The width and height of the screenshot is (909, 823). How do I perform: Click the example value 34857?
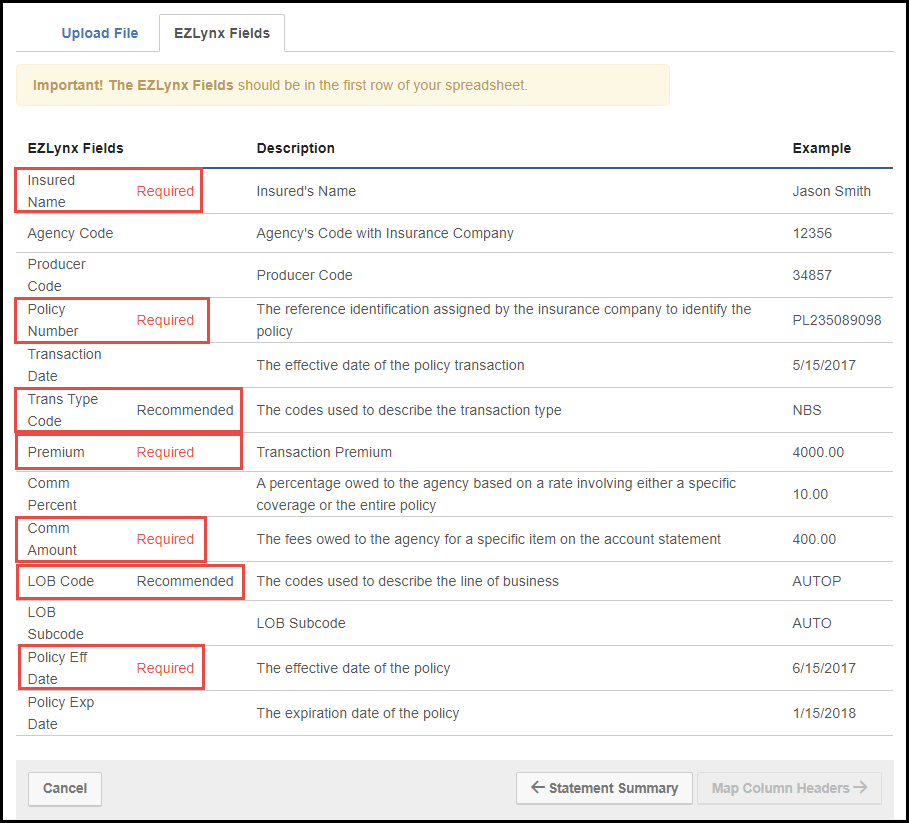tap(812, 275)
